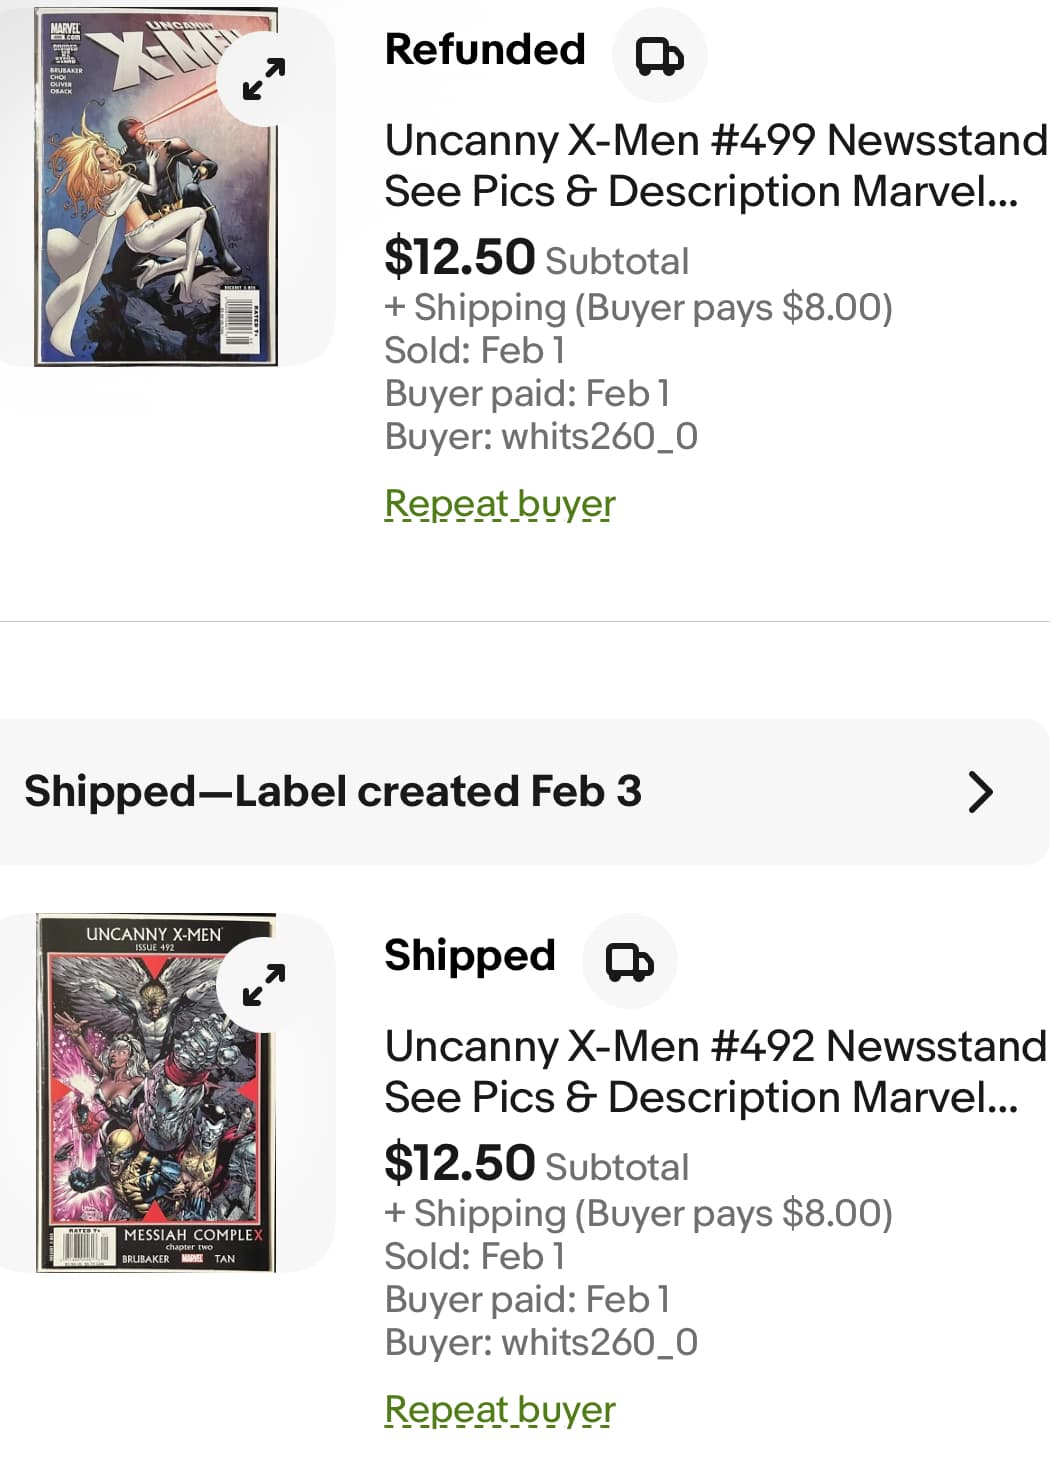Tap the $12.50 subtotal on refunded order
Screen dimensions: 1056x1467
pos(460,257)
